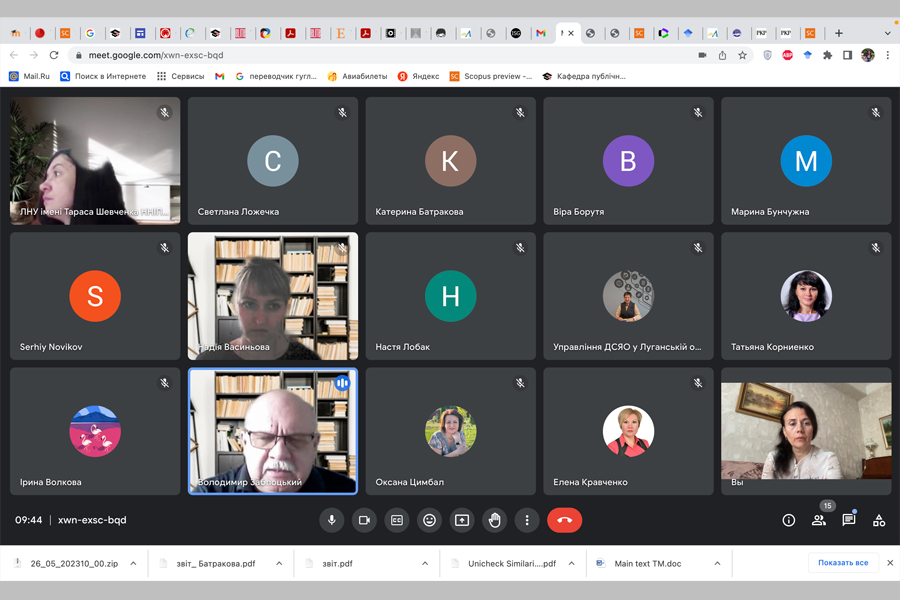Select Володимир Заблоцький speaking video tile
The image size is (900, 600).
(x=273, y=431)
